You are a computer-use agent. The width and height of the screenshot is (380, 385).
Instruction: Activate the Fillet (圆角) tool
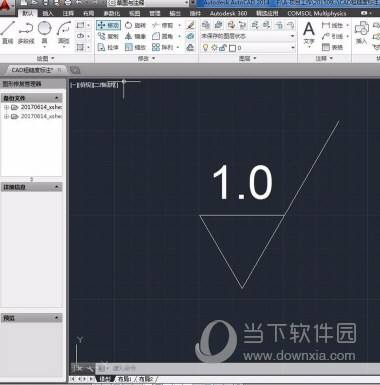click(163, 36)
